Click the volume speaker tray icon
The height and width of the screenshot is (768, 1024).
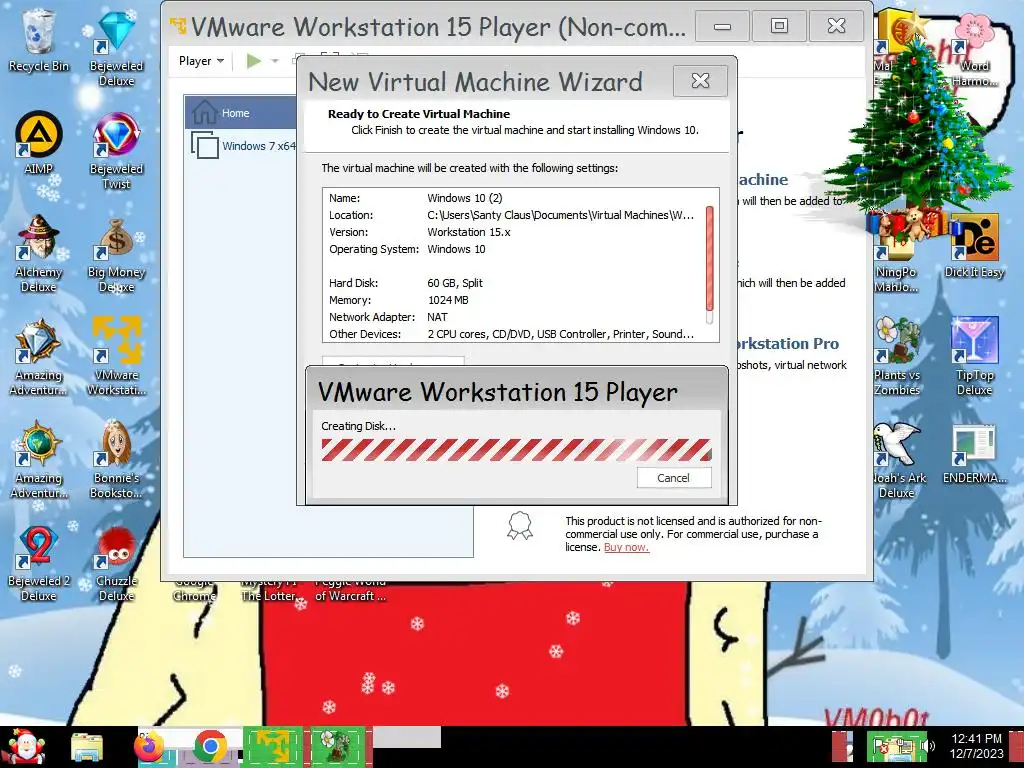(x=928, y=746)
